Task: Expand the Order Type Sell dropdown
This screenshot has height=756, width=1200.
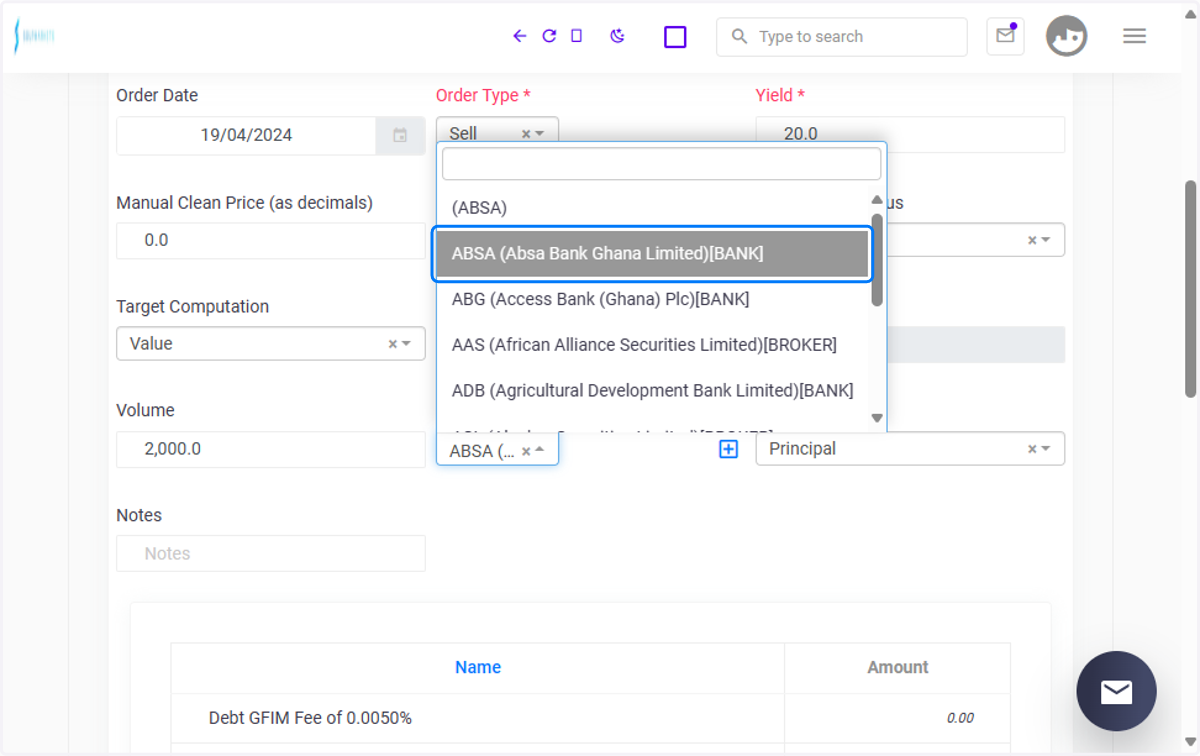Action: click(x=540, y=134)
